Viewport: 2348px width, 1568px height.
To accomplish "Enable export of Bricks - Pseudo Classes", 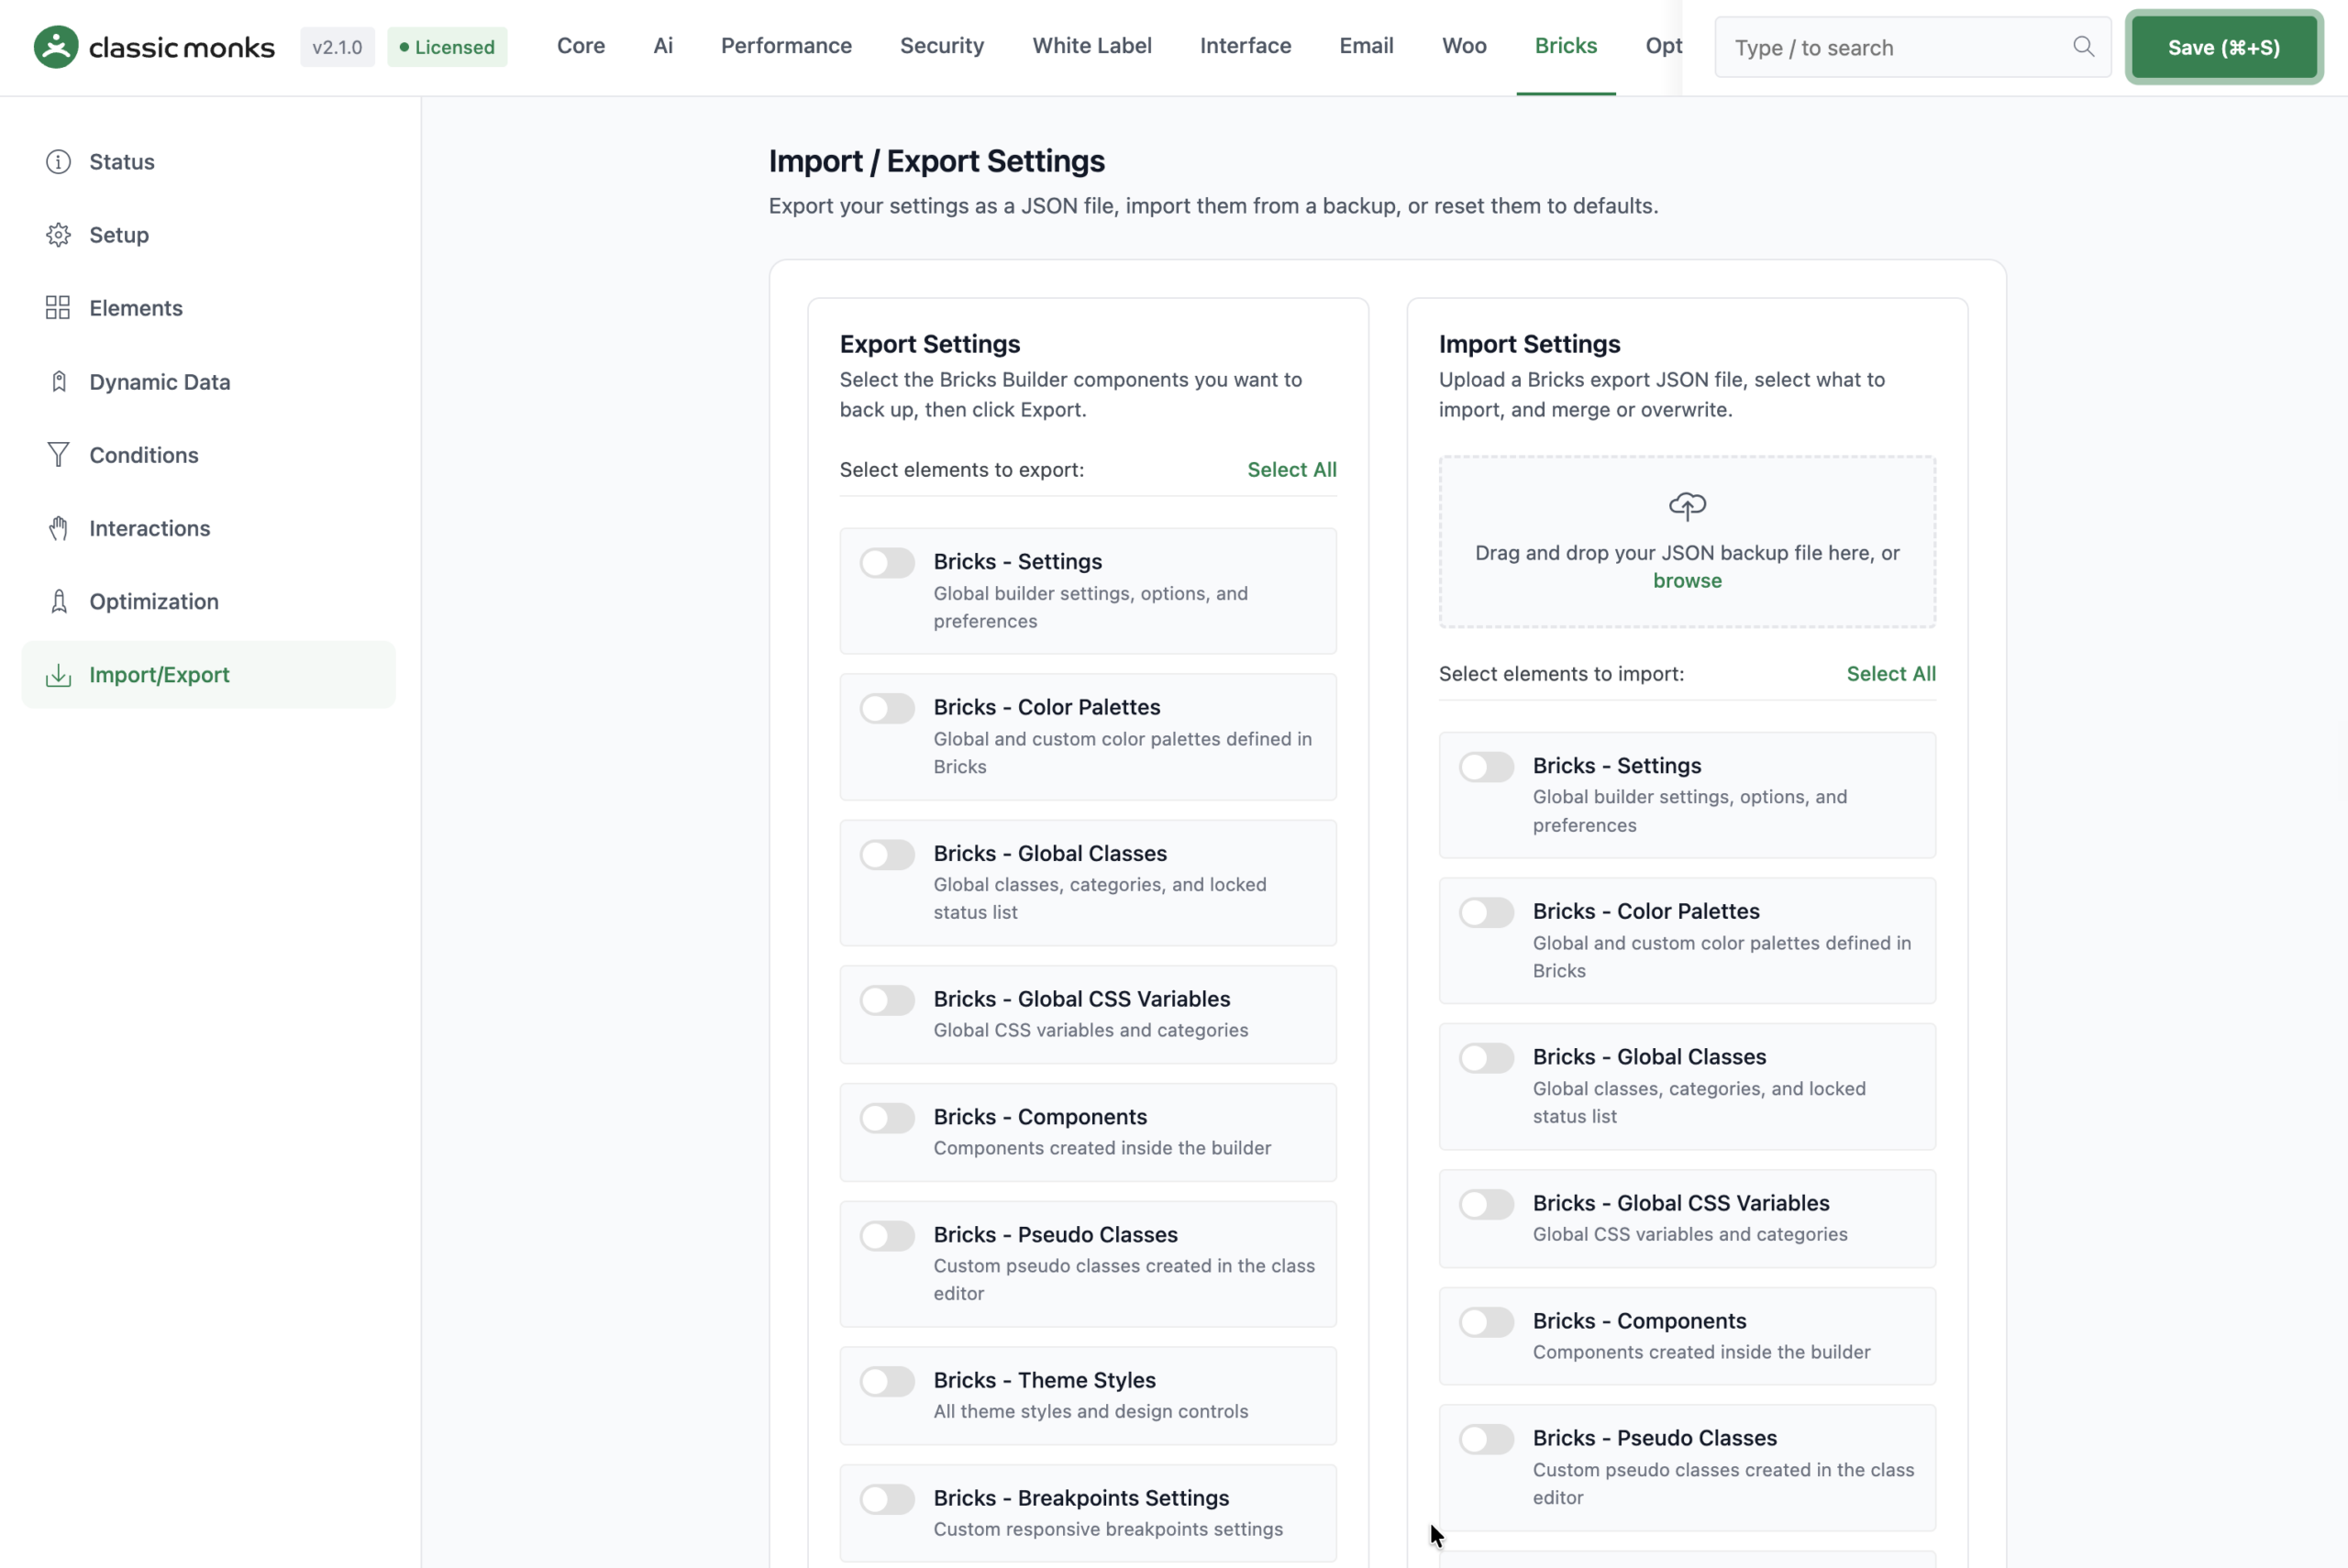I will pos(887,1236).
